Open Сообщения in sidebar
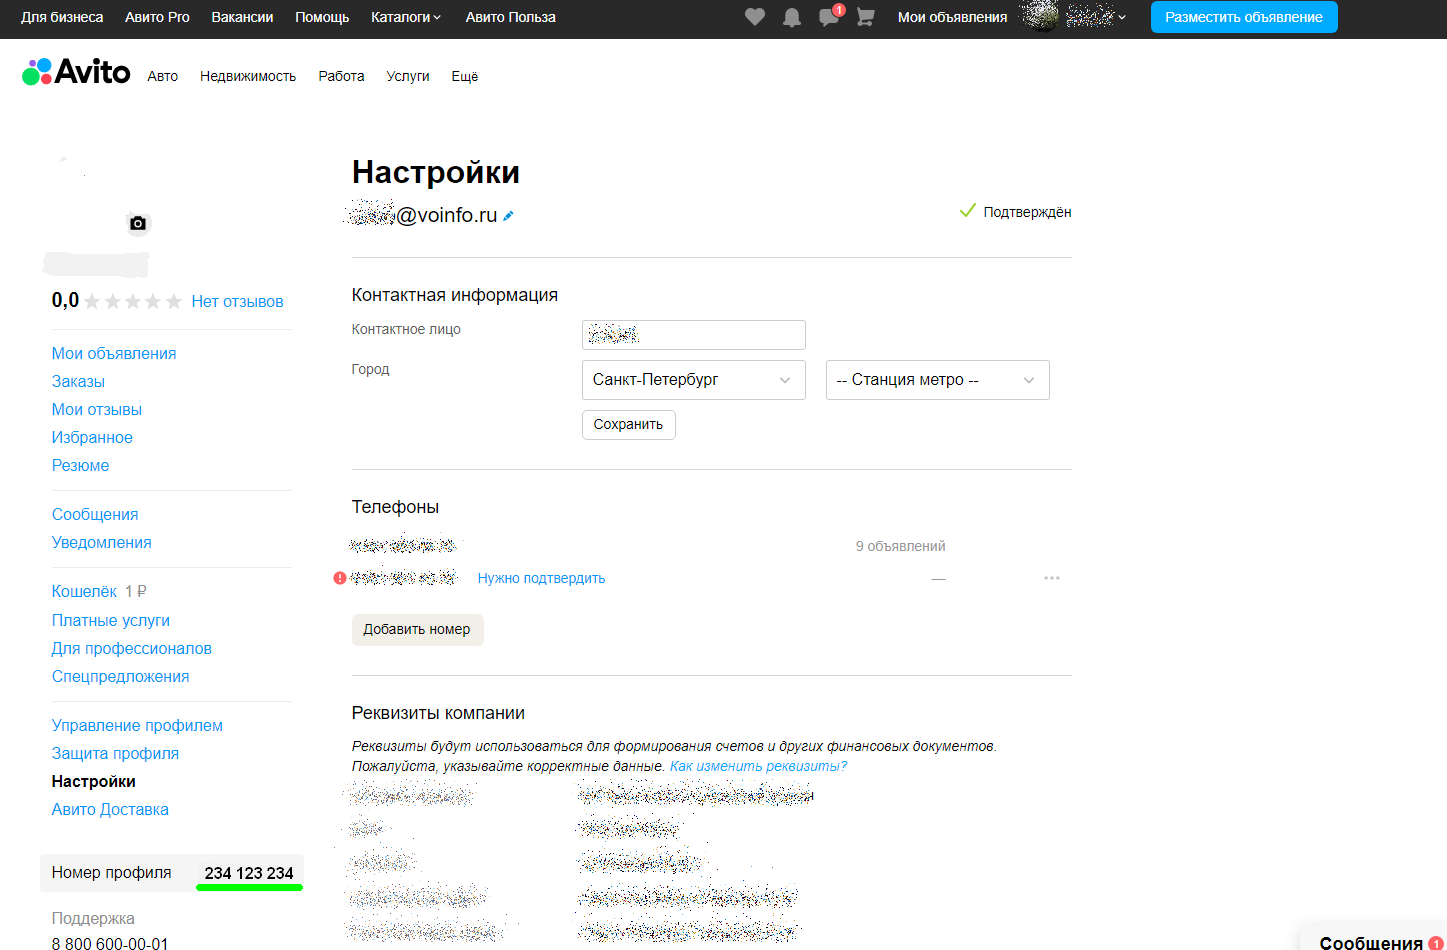The image size is (1447, 950). point(95,514)
